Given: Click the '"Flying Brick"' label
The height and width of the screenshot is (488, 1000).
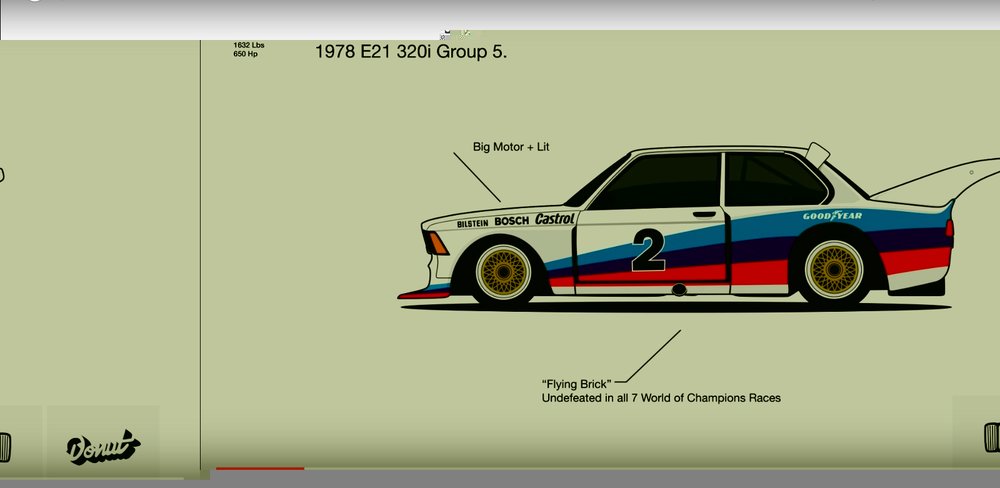Looking at the screenshot, I should point(577,384).
